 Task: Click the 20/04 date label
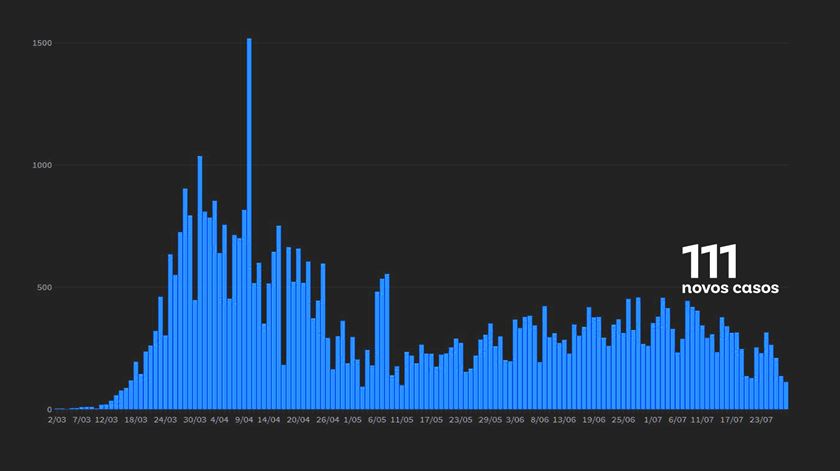[x=298, y=420]
